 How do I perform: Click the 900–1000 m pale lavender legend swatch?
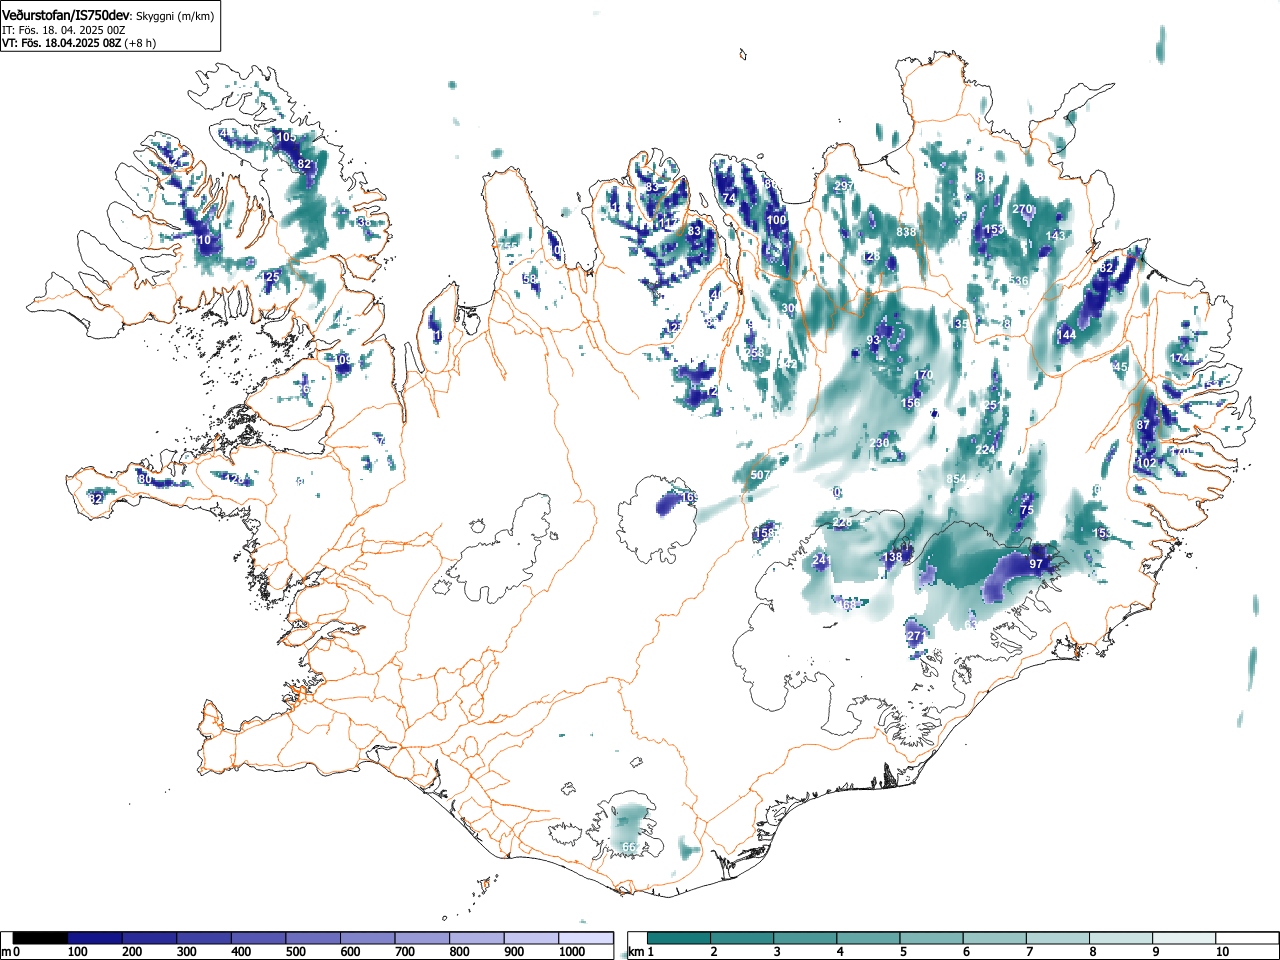coord(532,938)
